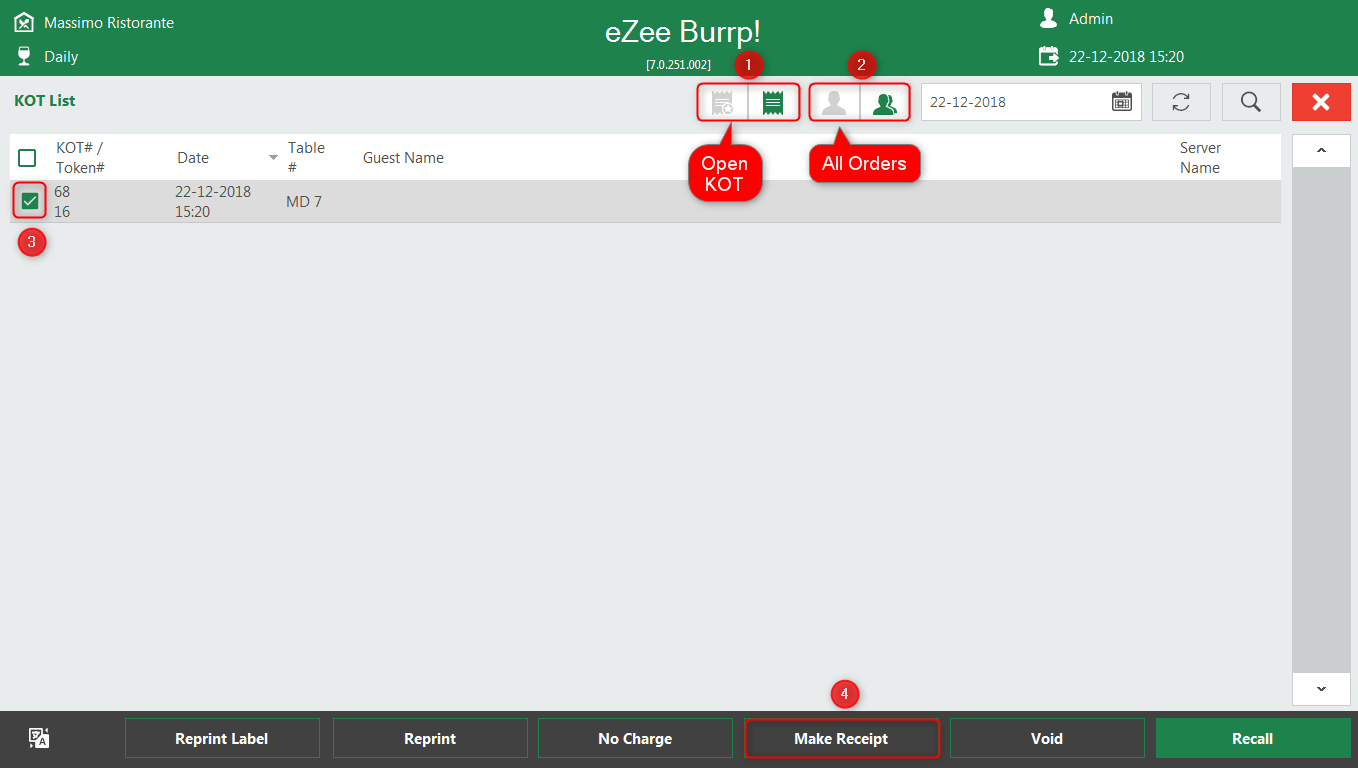Refresh the KOT list

tap(1181, 102)
